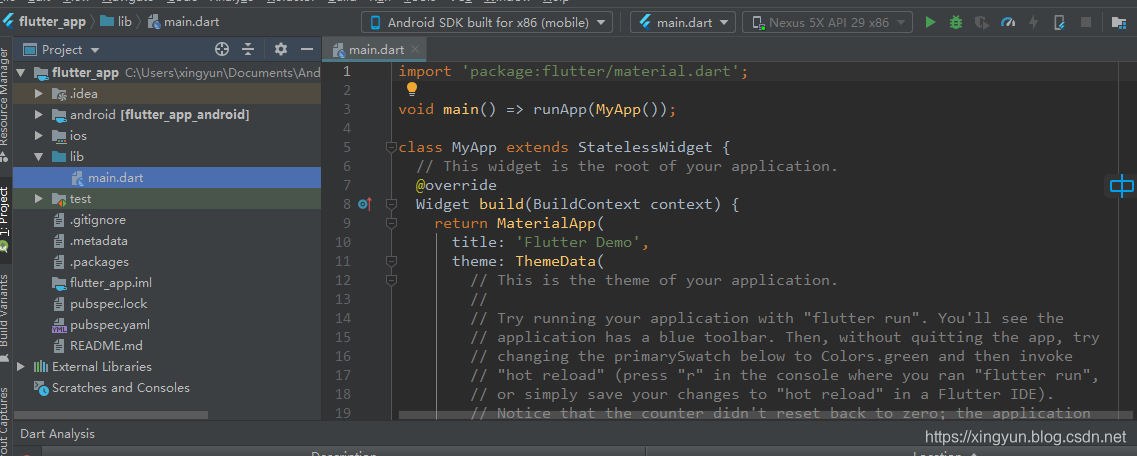Screen dimensions: 1137x456
Task: Click the Dart Analysis panel title
Action: tap(57, 434)
